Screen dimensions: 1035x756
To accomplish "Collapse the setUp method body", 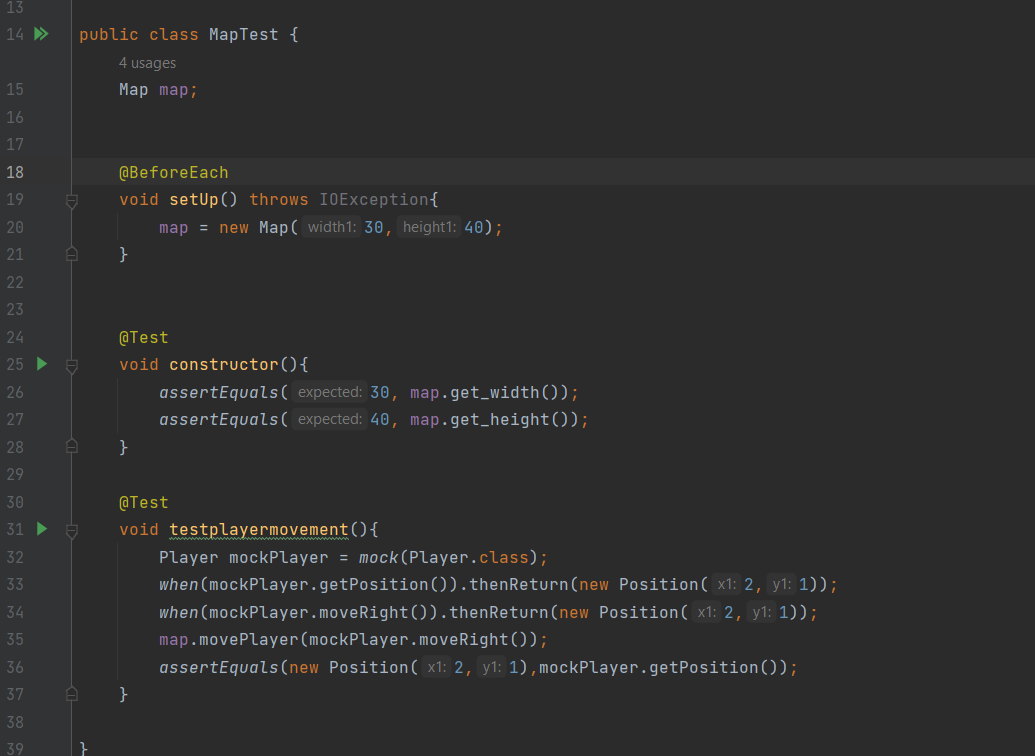I will (71, 199).
